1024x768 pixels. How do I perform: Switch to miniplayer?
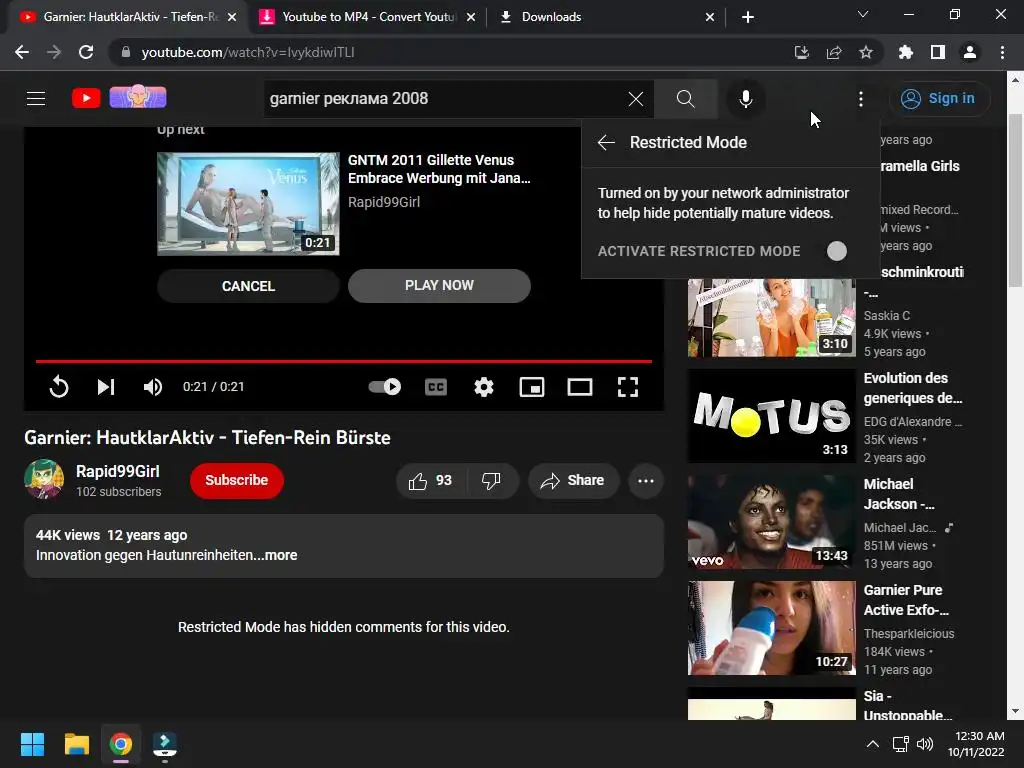532,387
